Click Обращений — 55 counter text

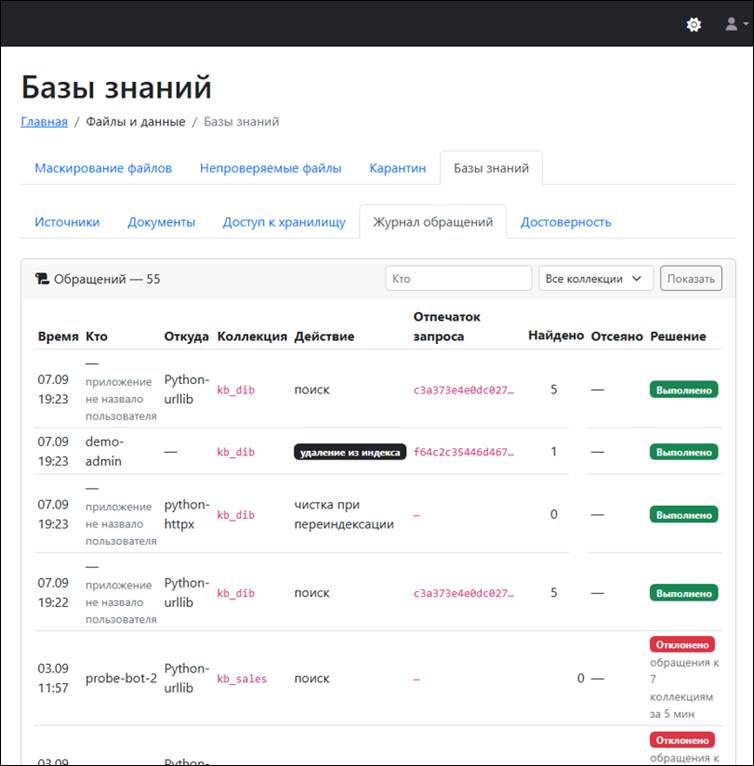(x=107, y=279)
